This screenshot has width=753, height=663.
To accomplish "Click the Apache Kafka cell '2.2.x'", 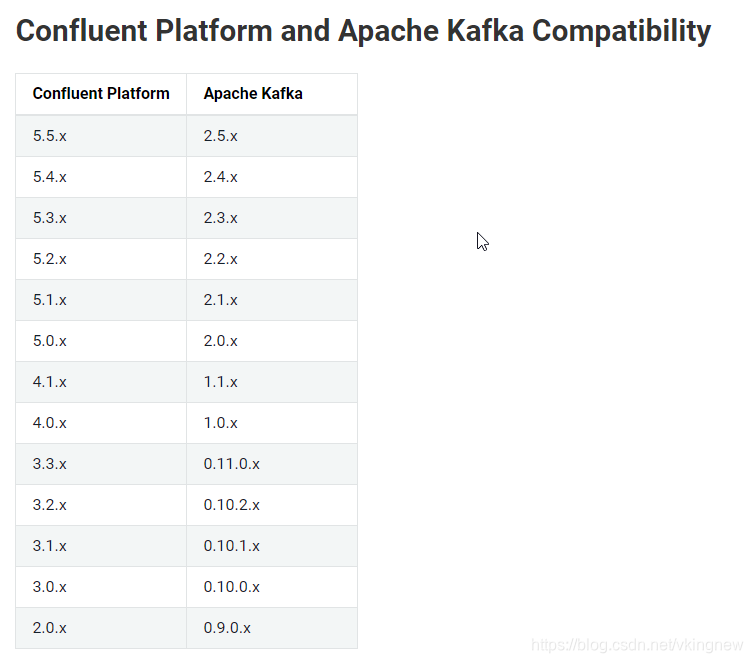I will tap(272, 259).
